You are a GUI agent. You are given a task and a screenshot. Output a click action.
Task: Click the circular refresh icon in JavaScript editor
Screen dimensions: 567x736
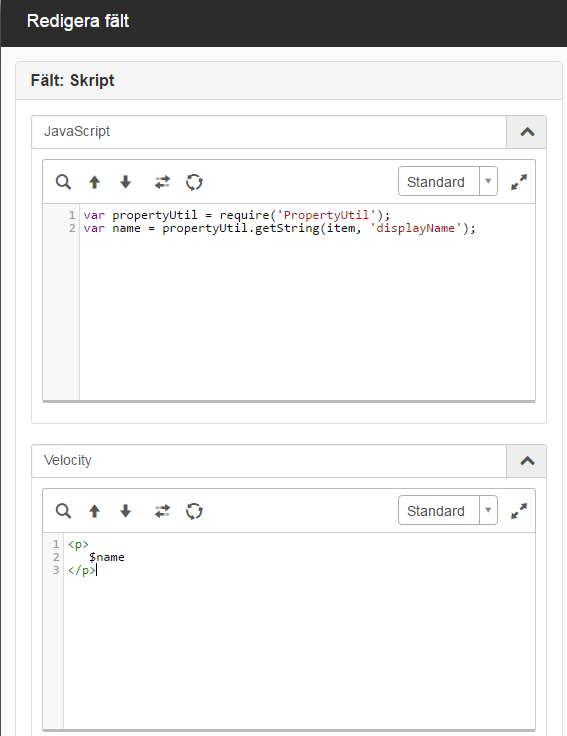pos(194,182)
